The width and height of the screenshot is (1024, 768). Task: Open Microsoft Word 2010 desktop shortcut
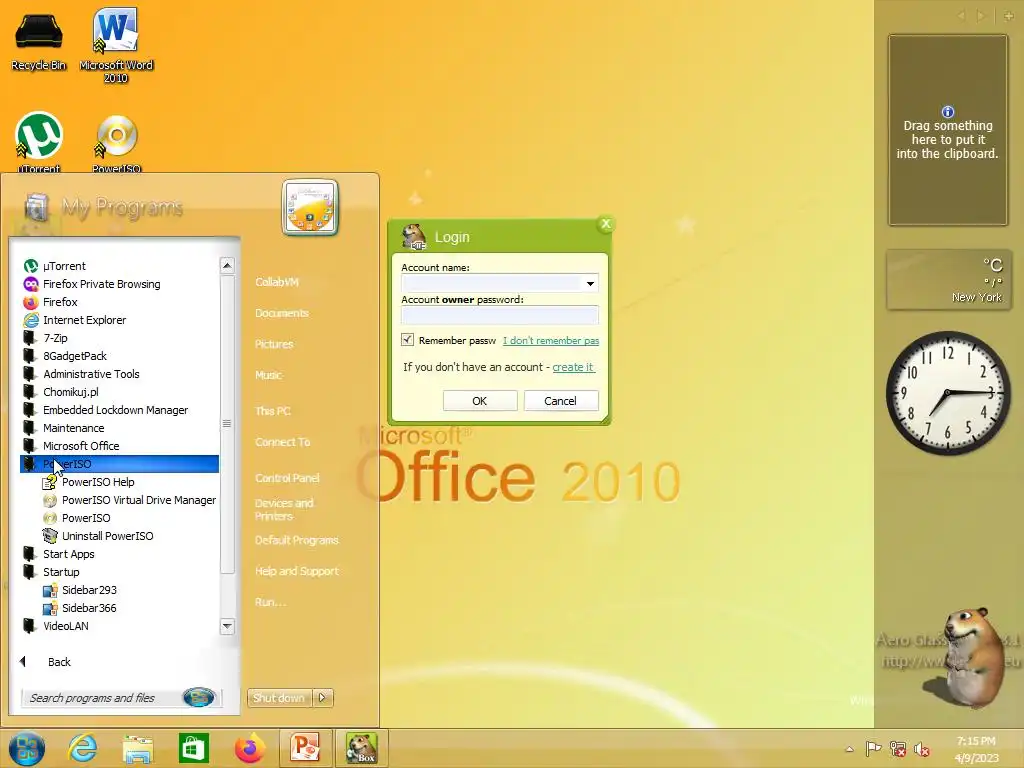tap(116, 46)
